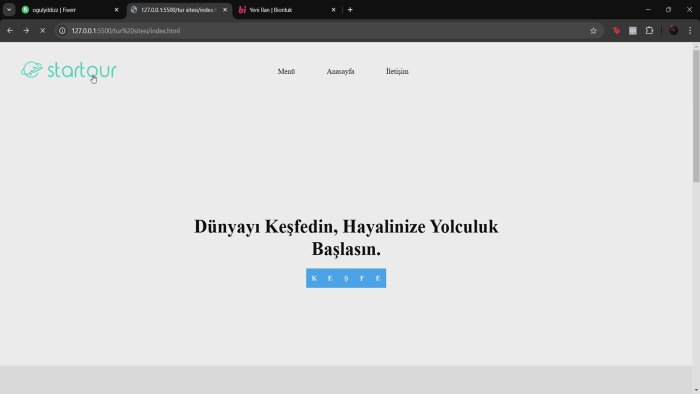This screenshot has height=394, width=700.
Task: Click the scrollbar down arrow
Action: [x=696, y=390]
